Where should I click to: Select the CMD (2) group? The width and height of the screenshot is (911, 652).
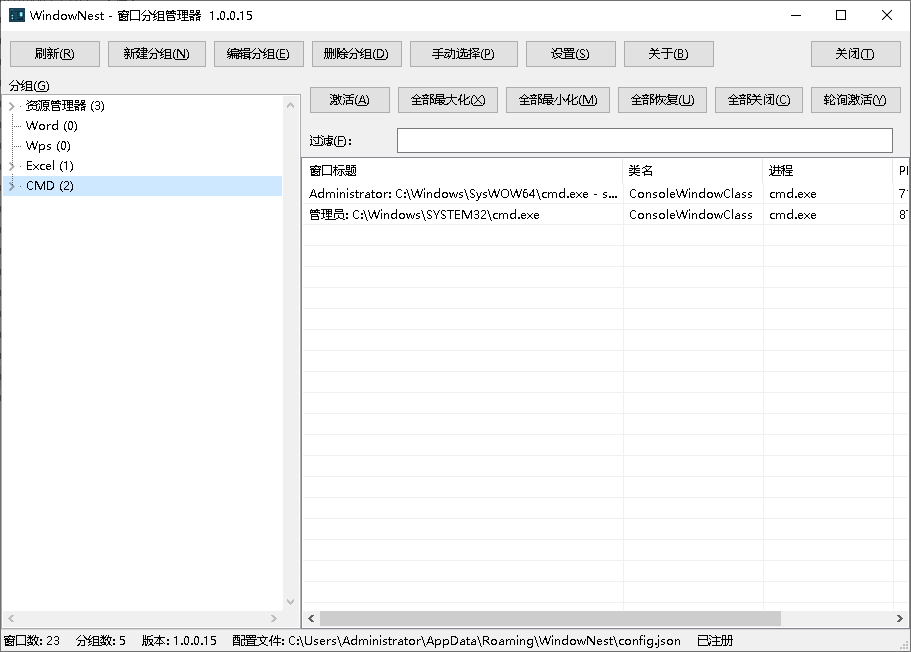point(50,186)
